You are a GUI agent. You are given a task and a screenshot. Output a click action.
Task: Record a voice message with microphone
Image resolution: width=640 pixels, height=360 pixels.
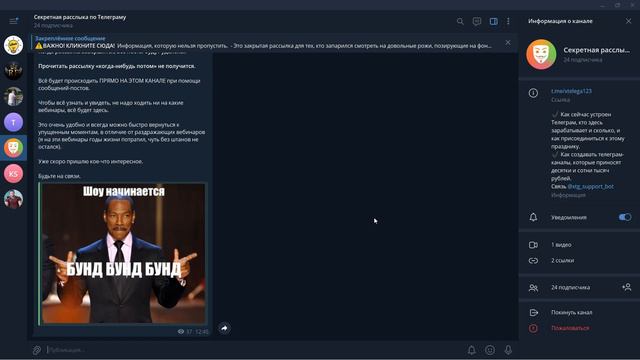tap(508, 350)
